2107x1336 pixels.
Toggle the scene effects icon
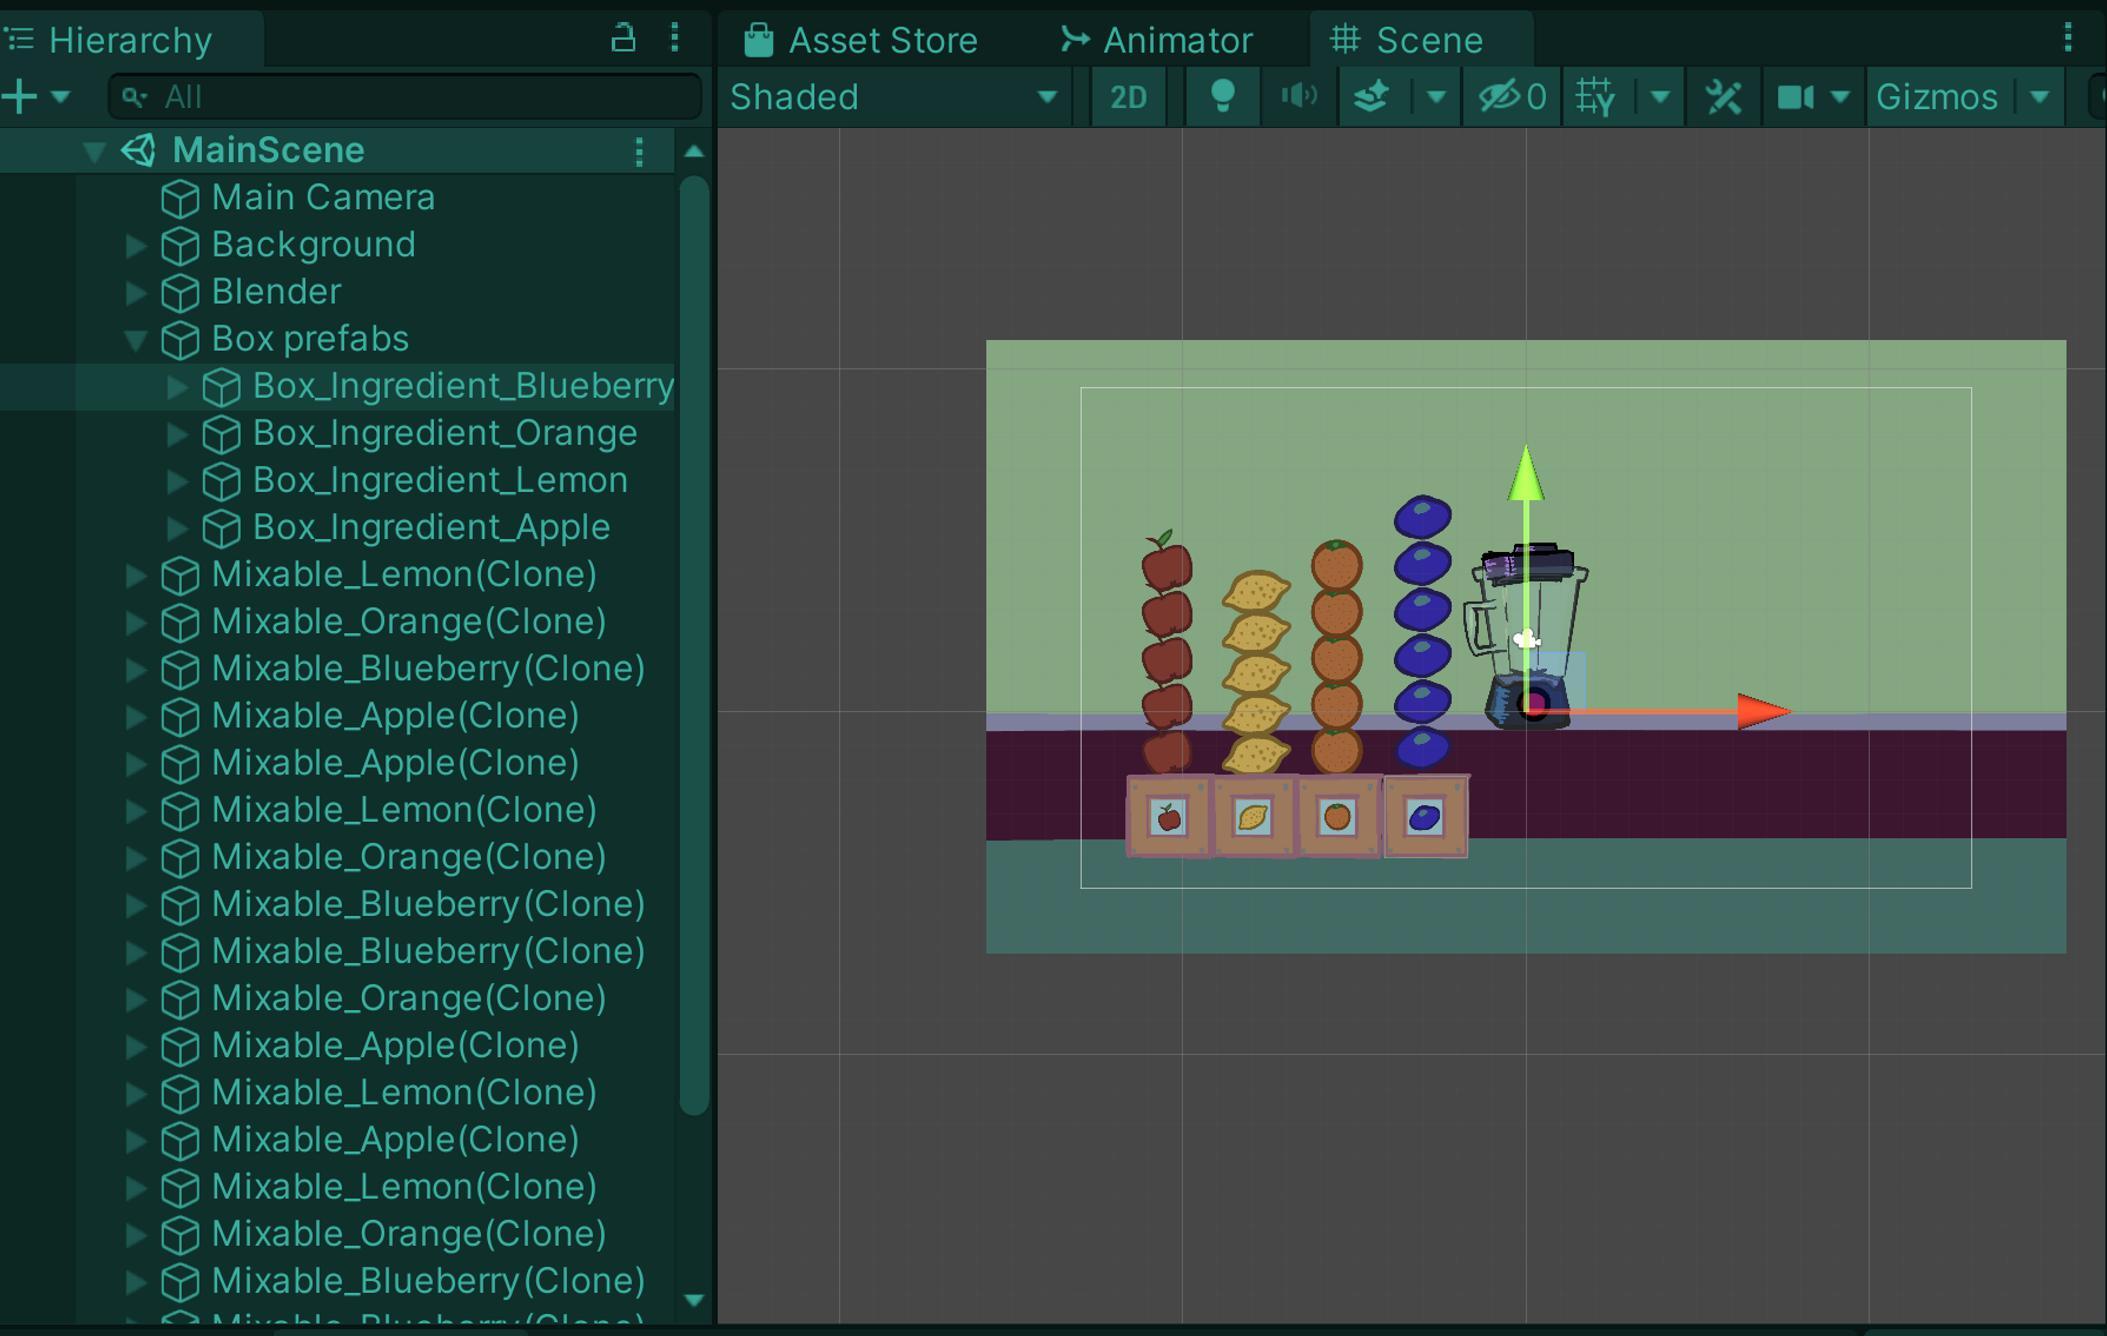click(1372, 96)
